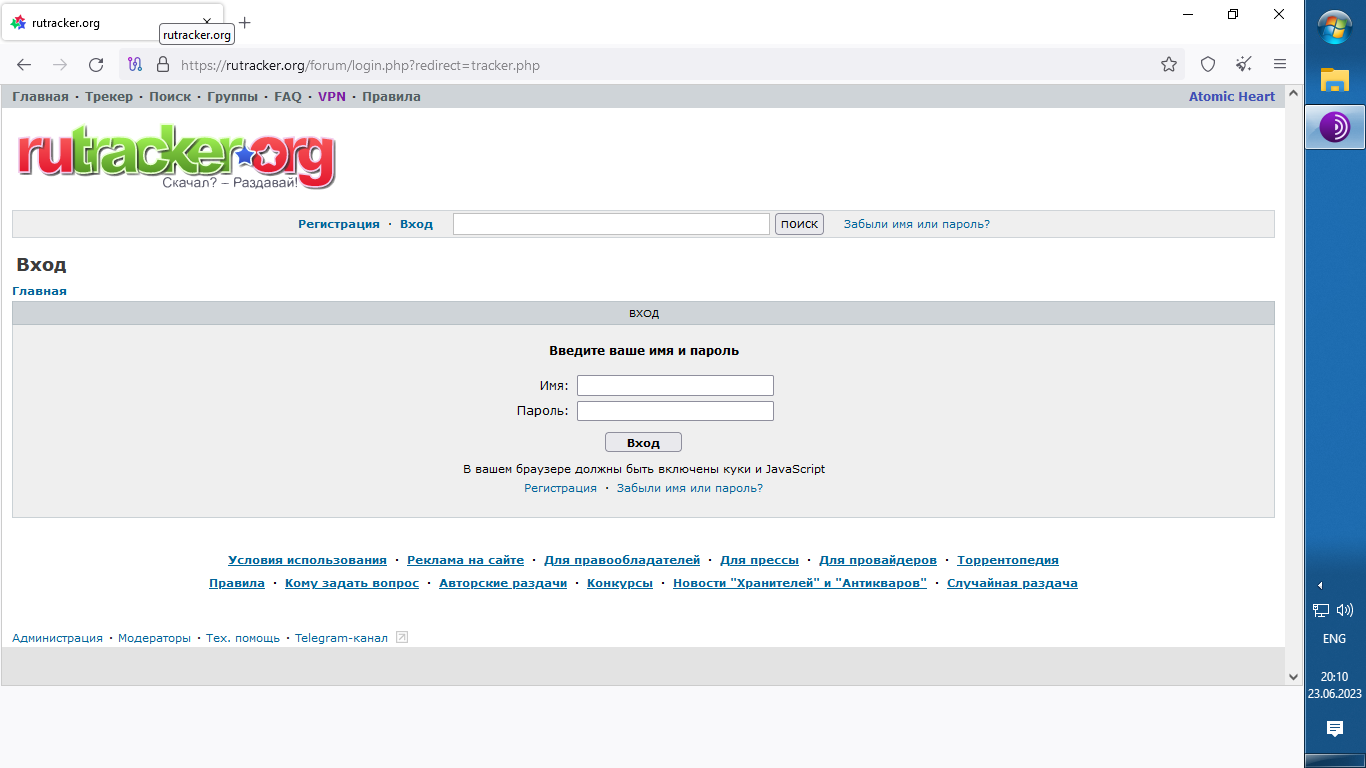Open a new tab with plus icon
Viewport: 1366px width, 768px height.
245,22
